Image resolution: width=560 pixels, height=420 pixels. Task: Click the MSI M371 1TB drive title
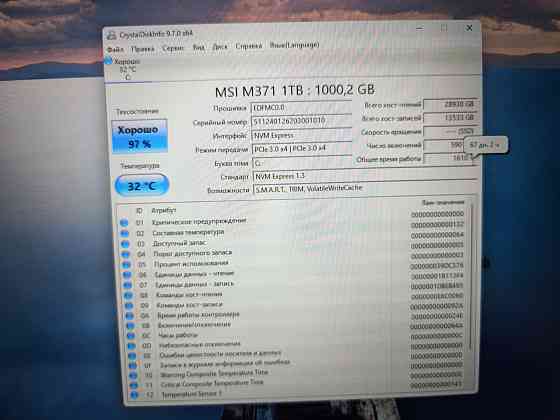(x=295, y=91)
